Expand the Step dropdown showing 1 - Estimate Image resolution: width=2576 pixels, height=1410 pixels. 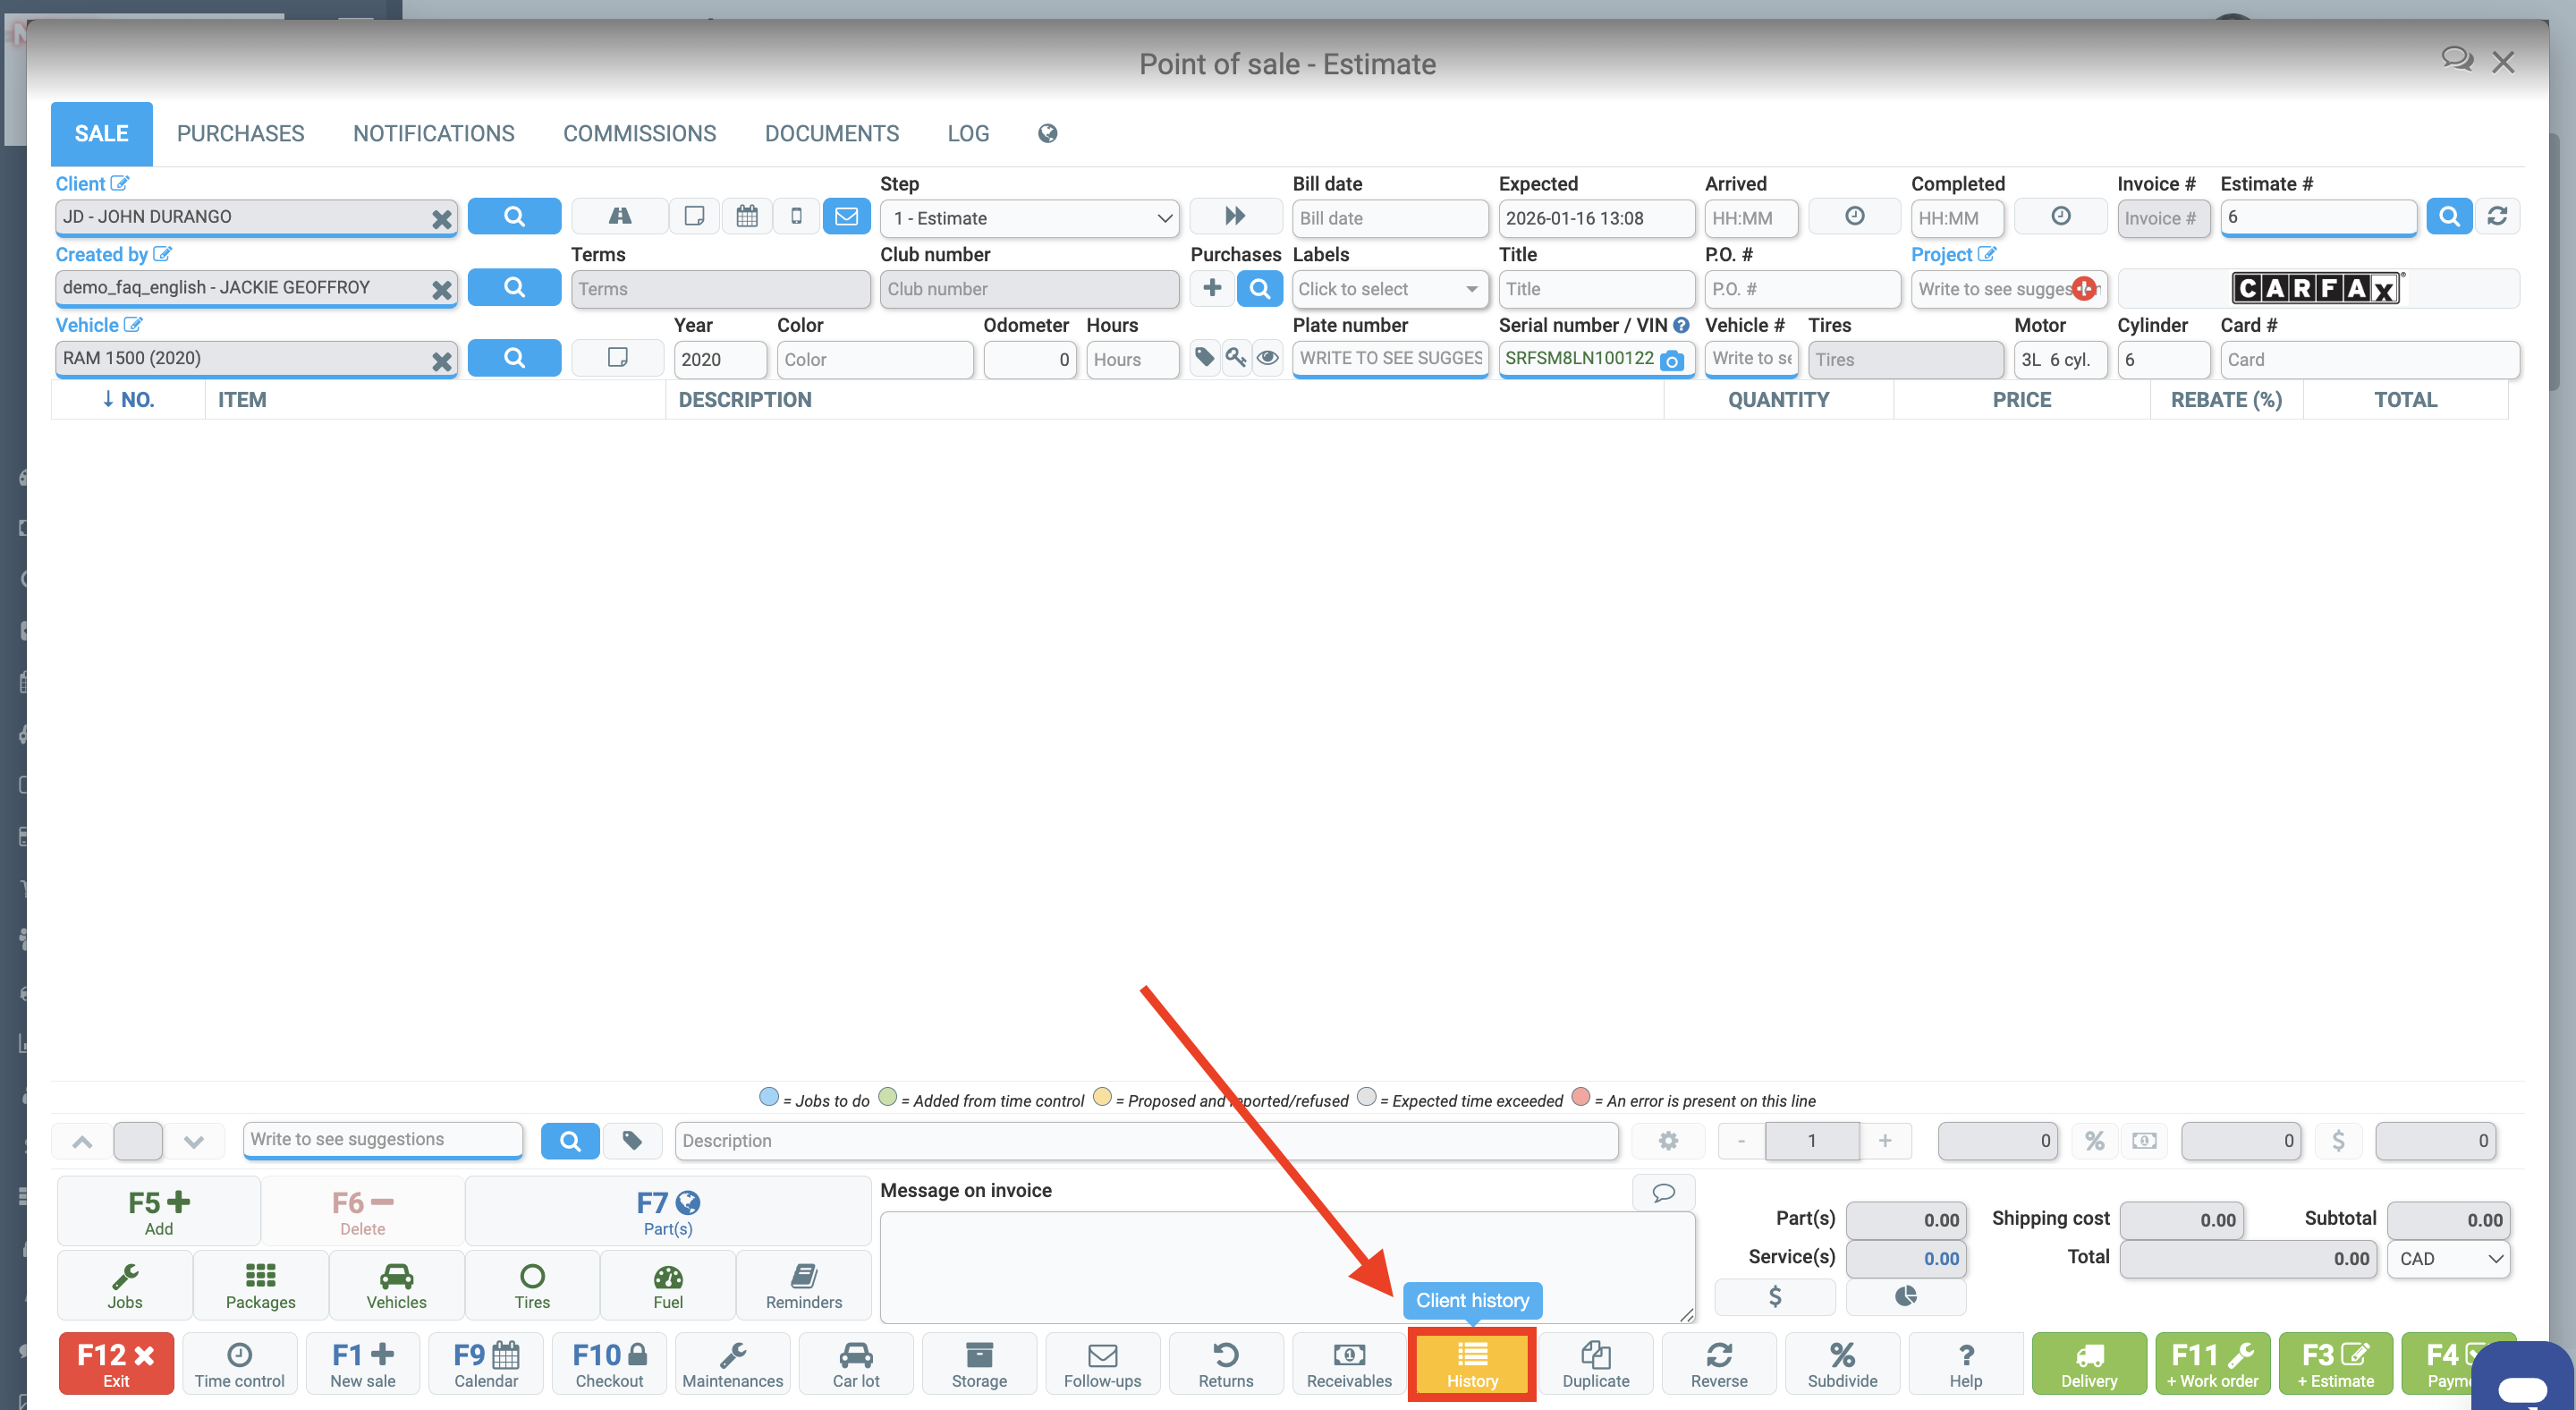coord(1029,218)
